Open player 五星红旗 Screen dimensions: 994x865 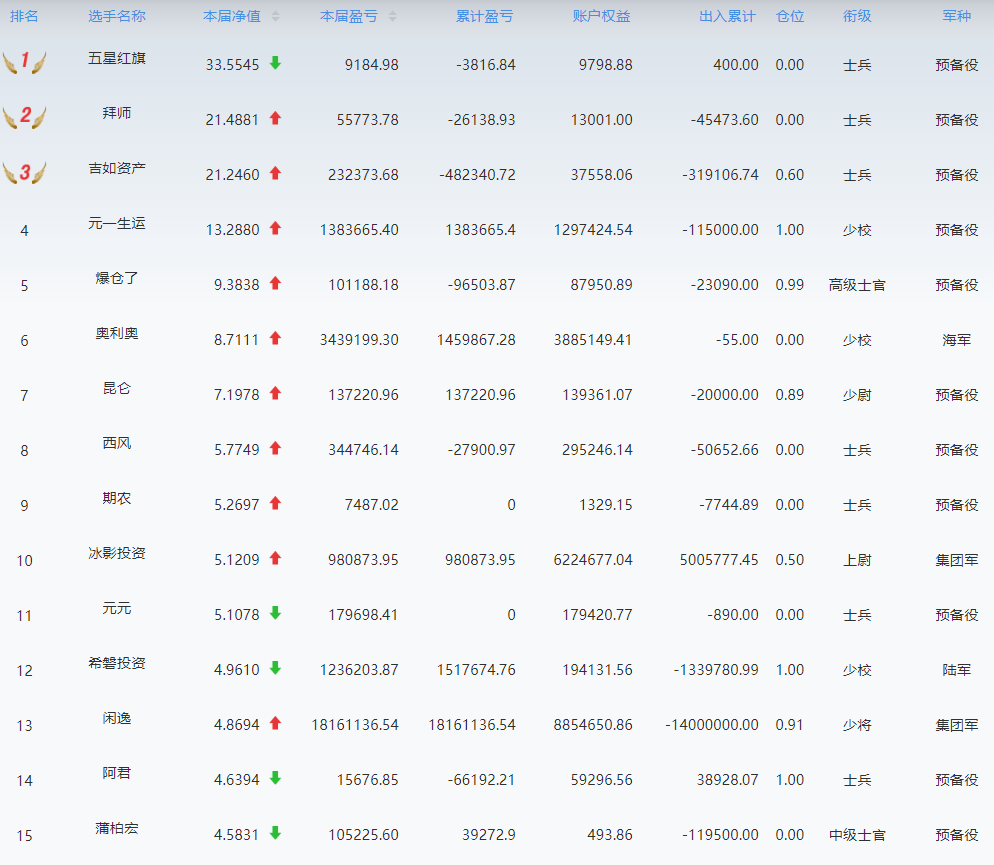pos(117,58)
